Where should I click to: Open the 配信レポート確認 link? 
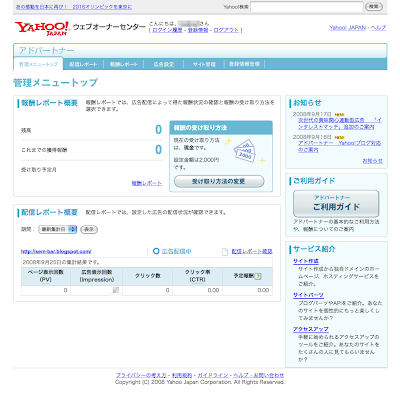click(252, 251)
